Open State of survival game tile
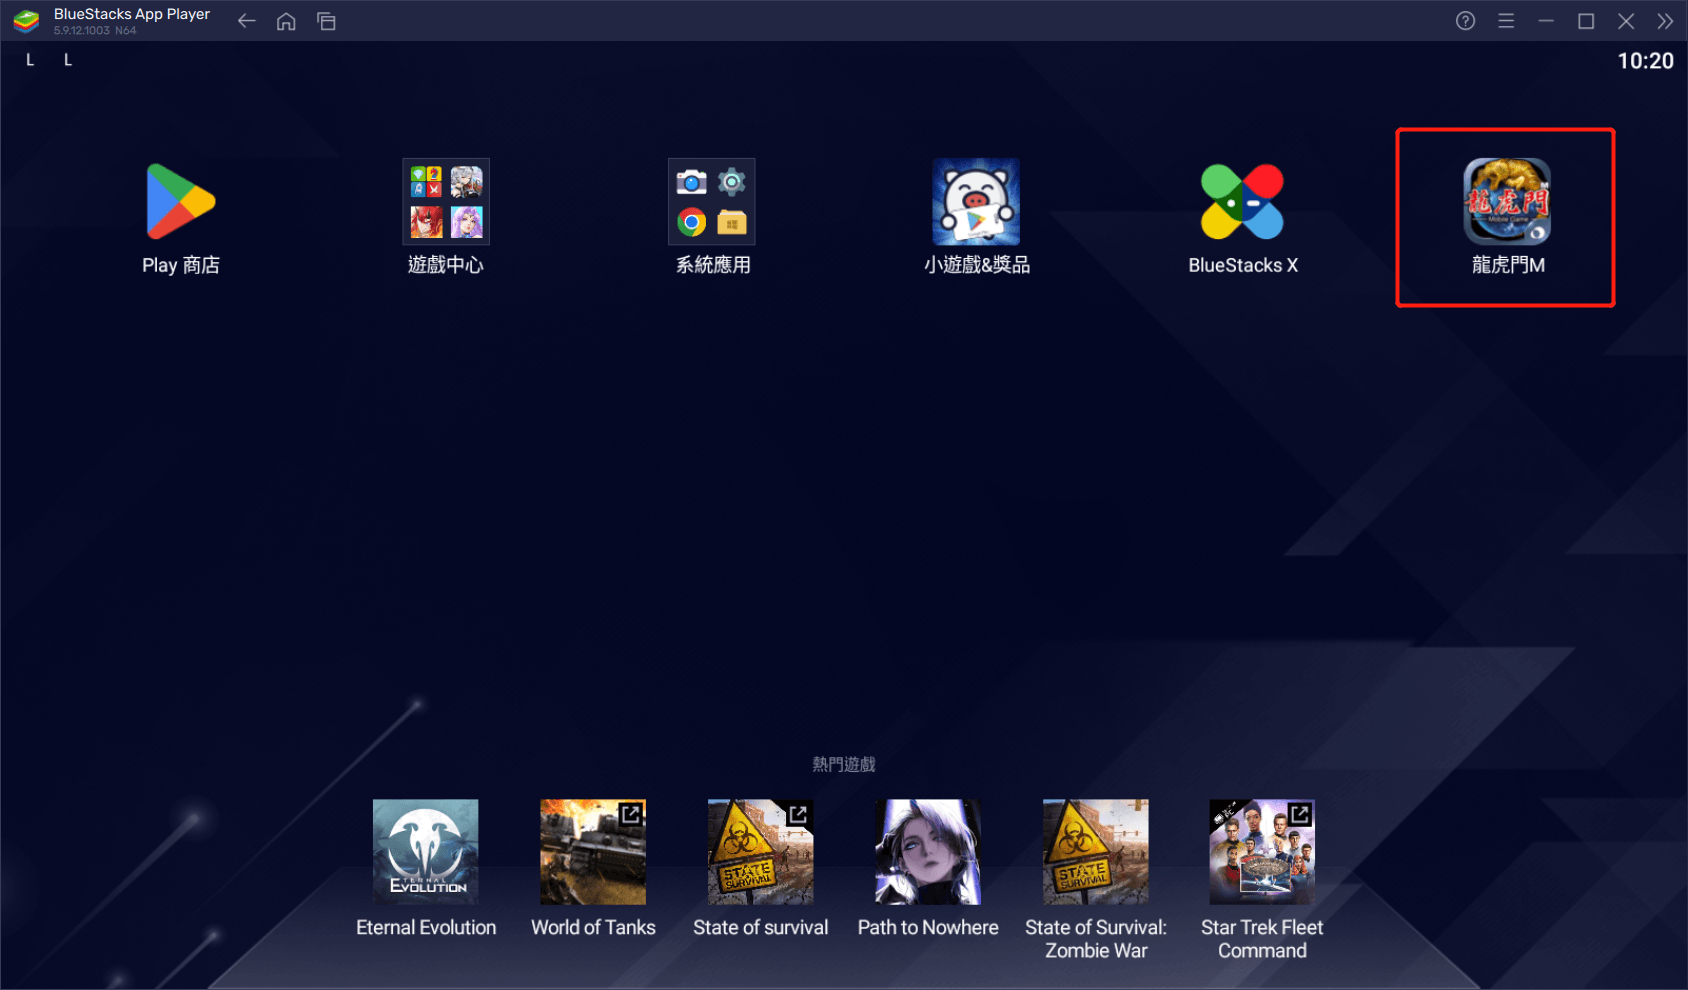 (x=761, y=852)
